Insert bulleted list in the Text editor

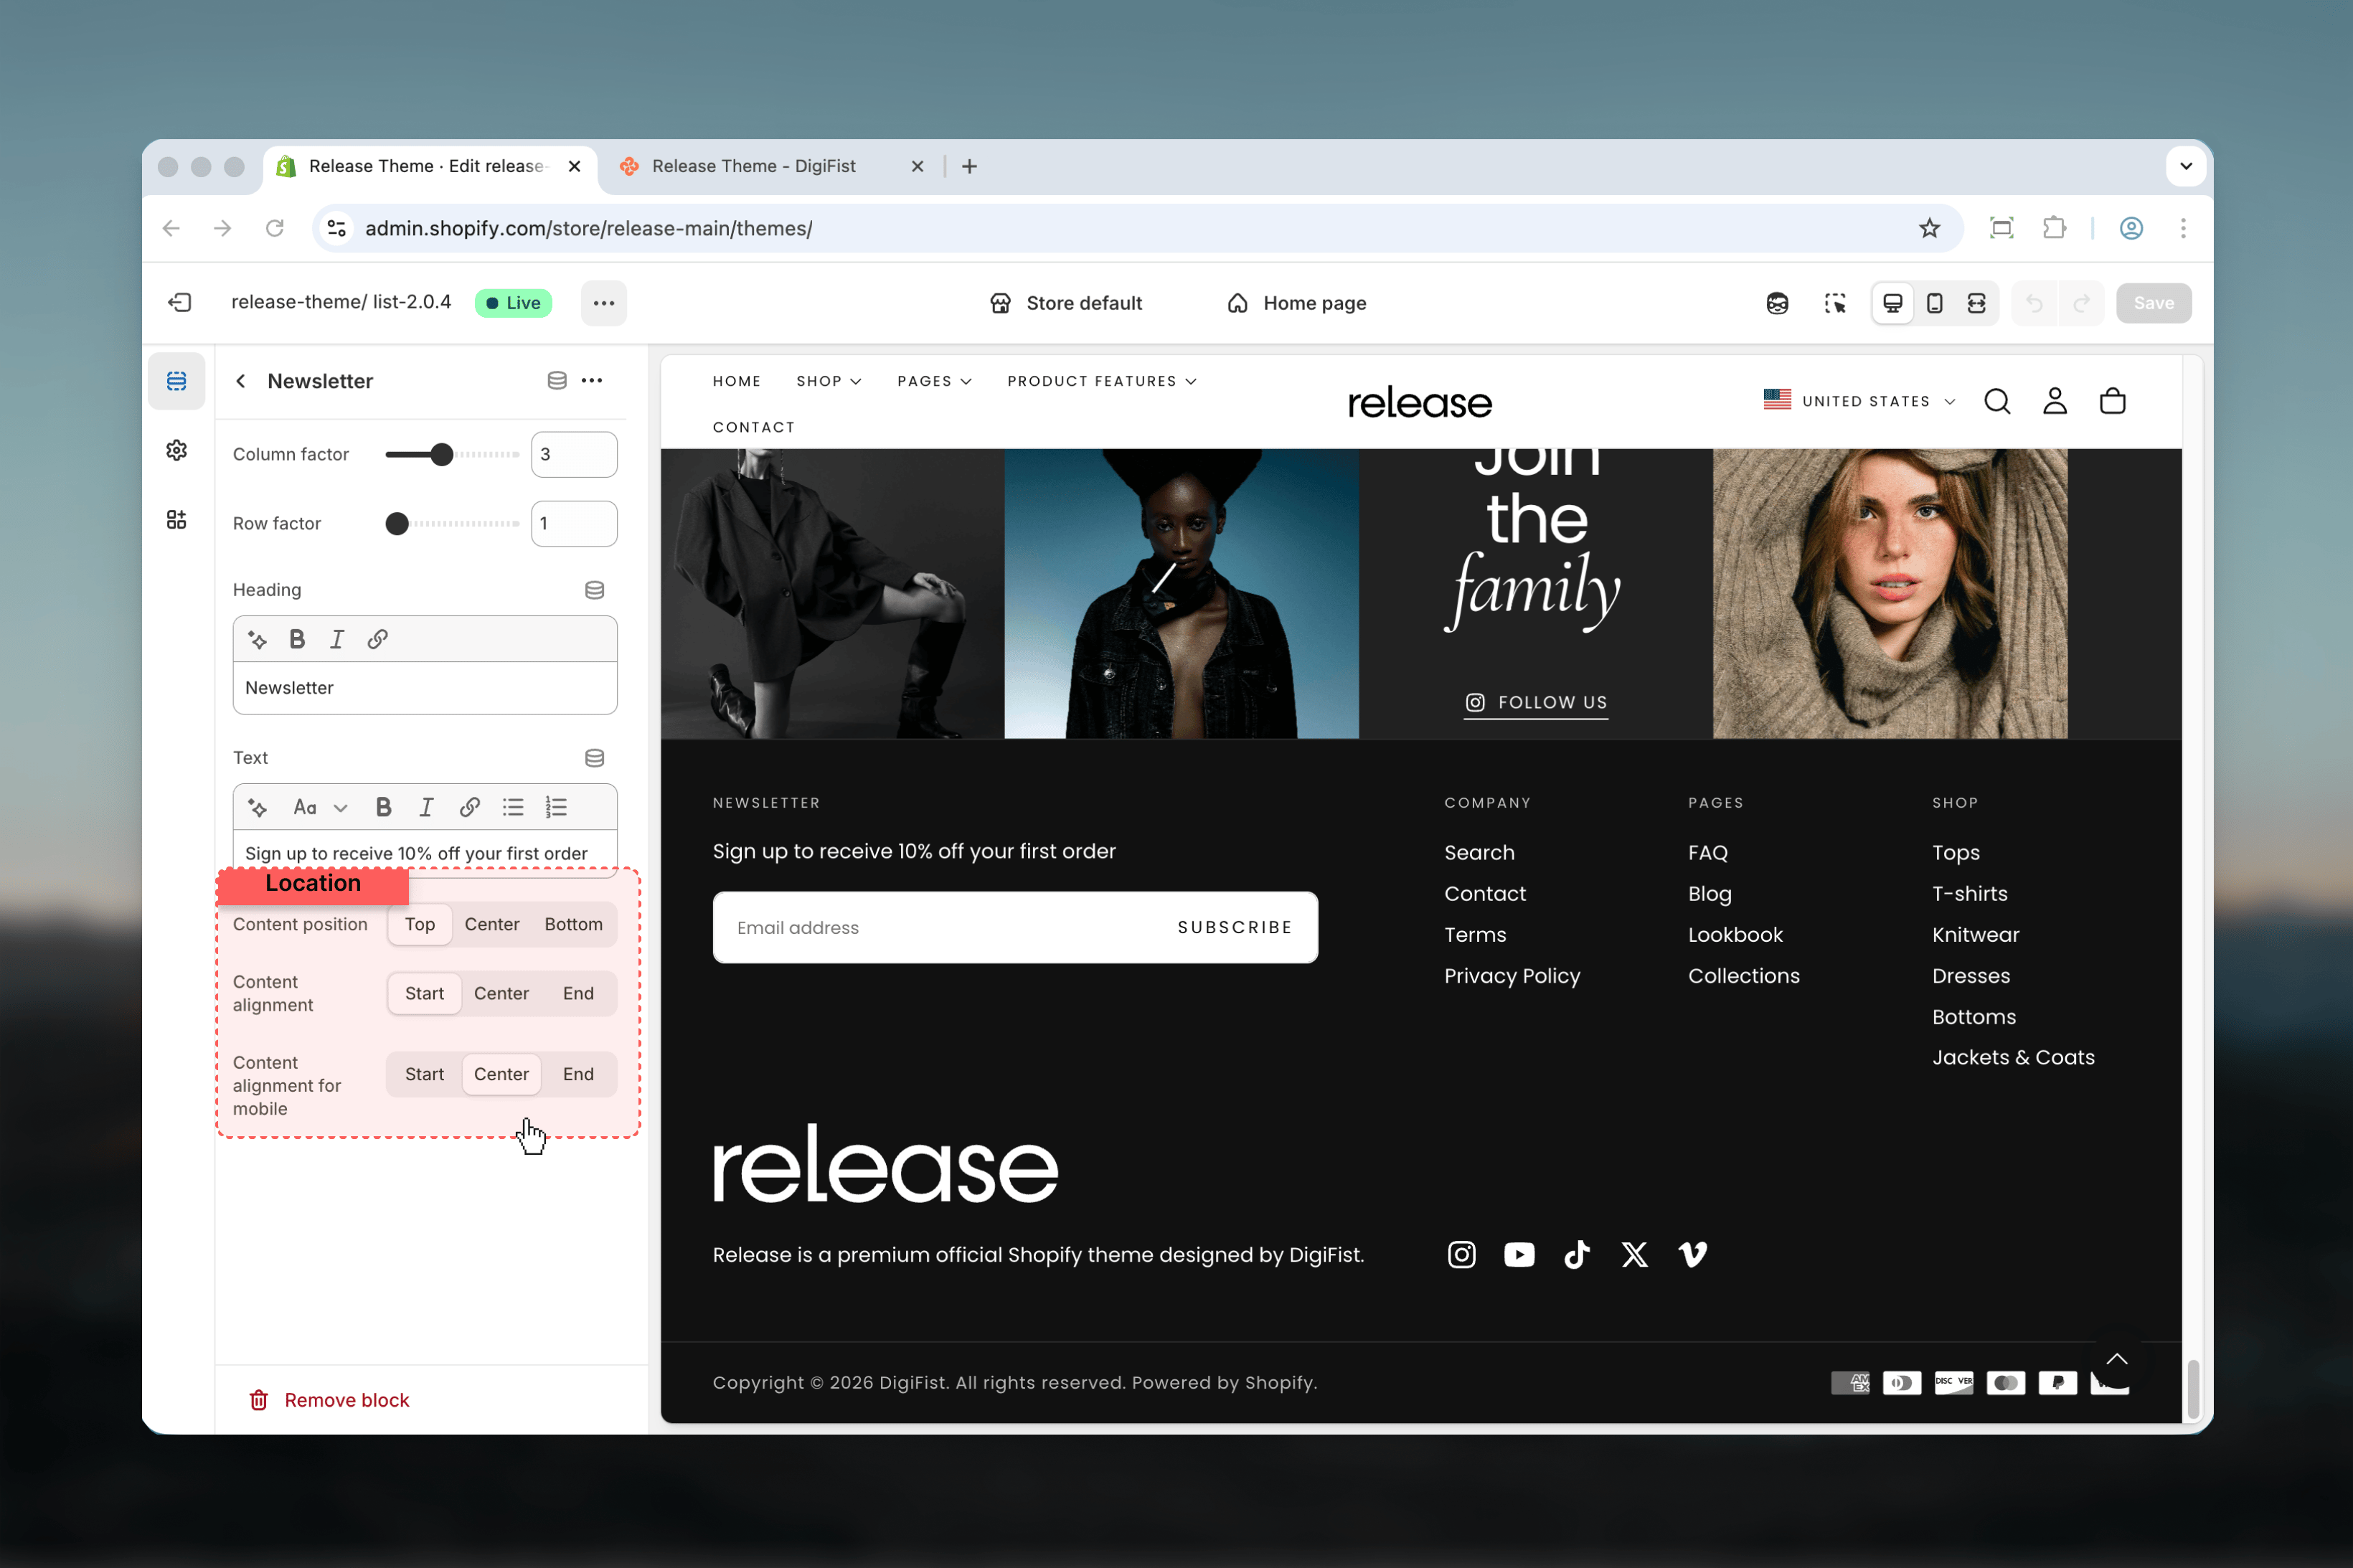coord(513,807)
